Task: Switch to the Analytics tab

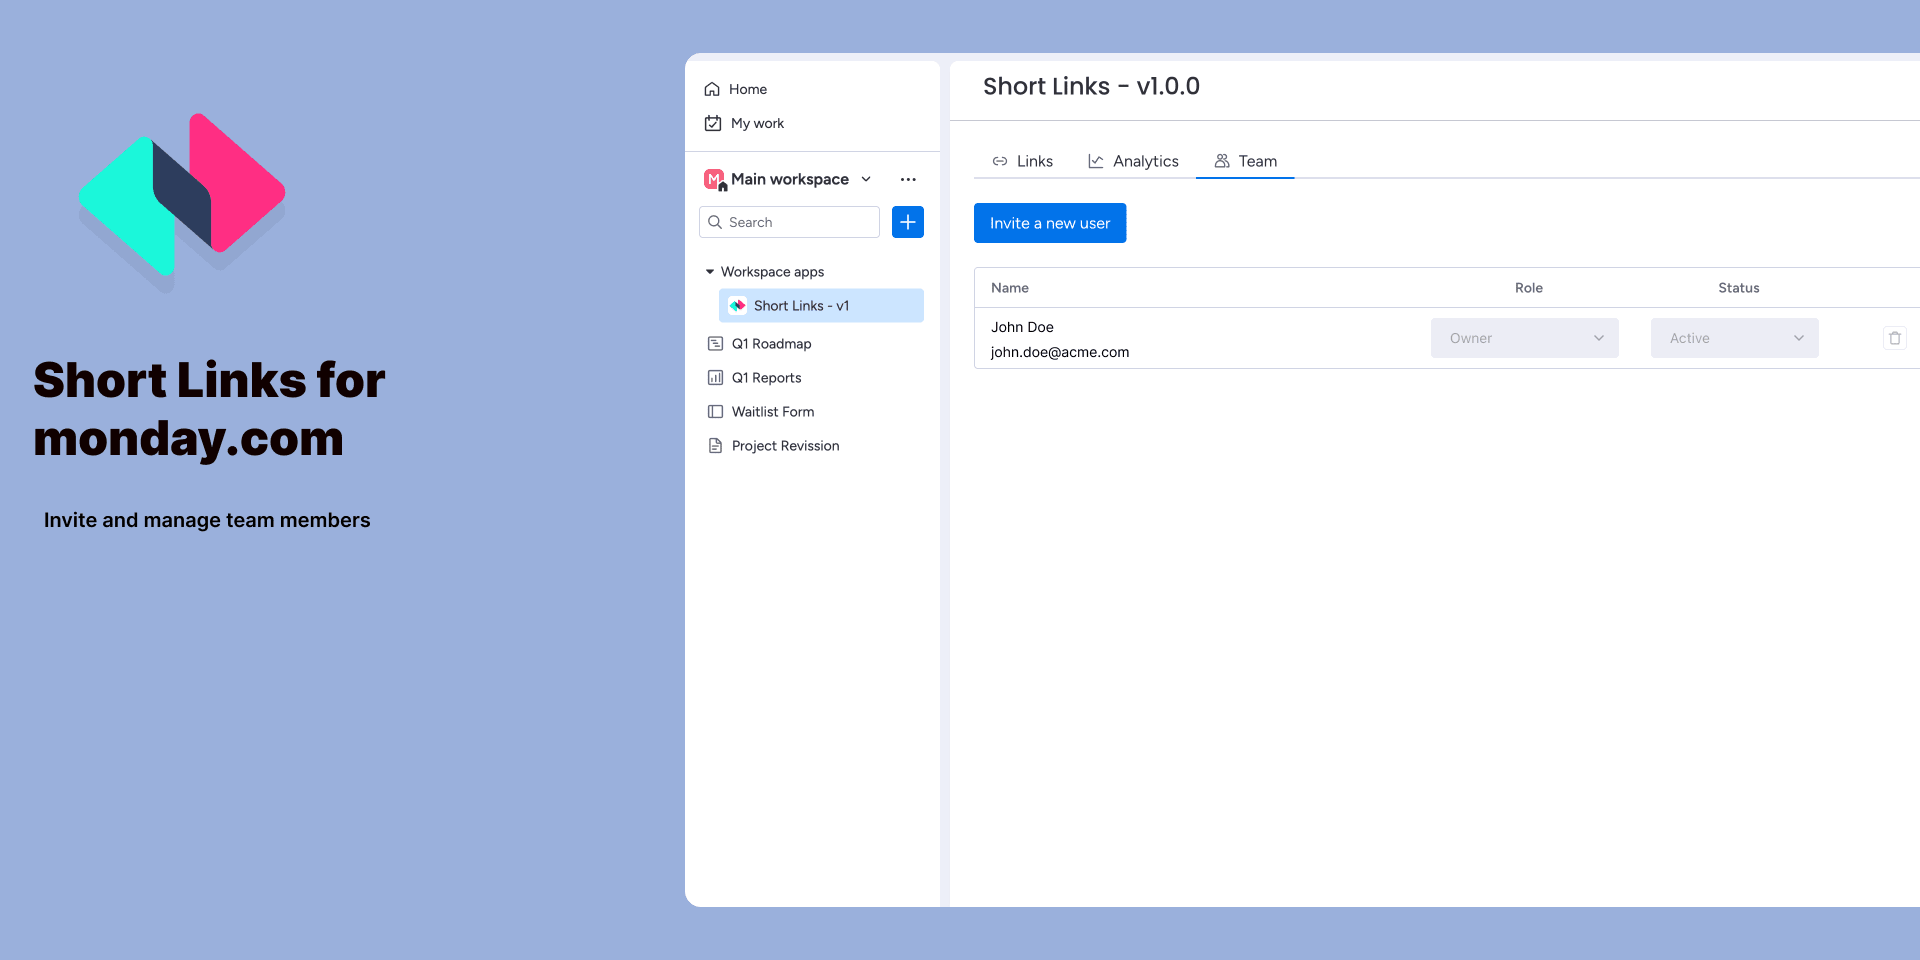Action: 1133,161
